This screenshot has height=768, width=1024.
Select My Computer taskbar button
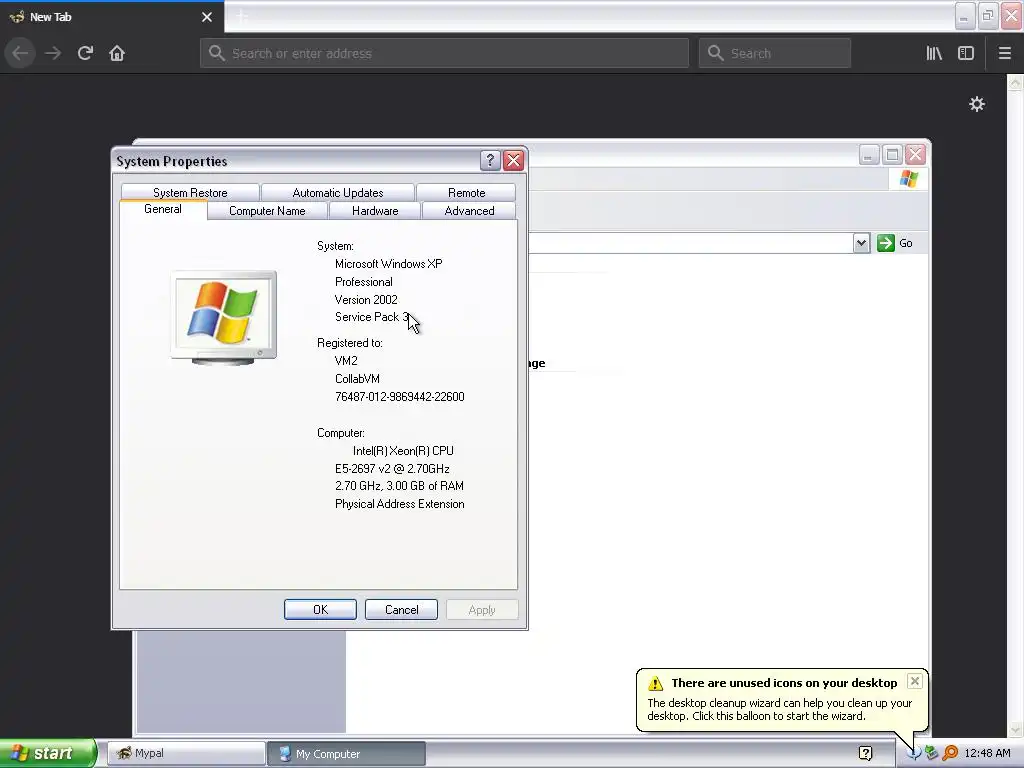pyautogui.click(x=347, y=753)
